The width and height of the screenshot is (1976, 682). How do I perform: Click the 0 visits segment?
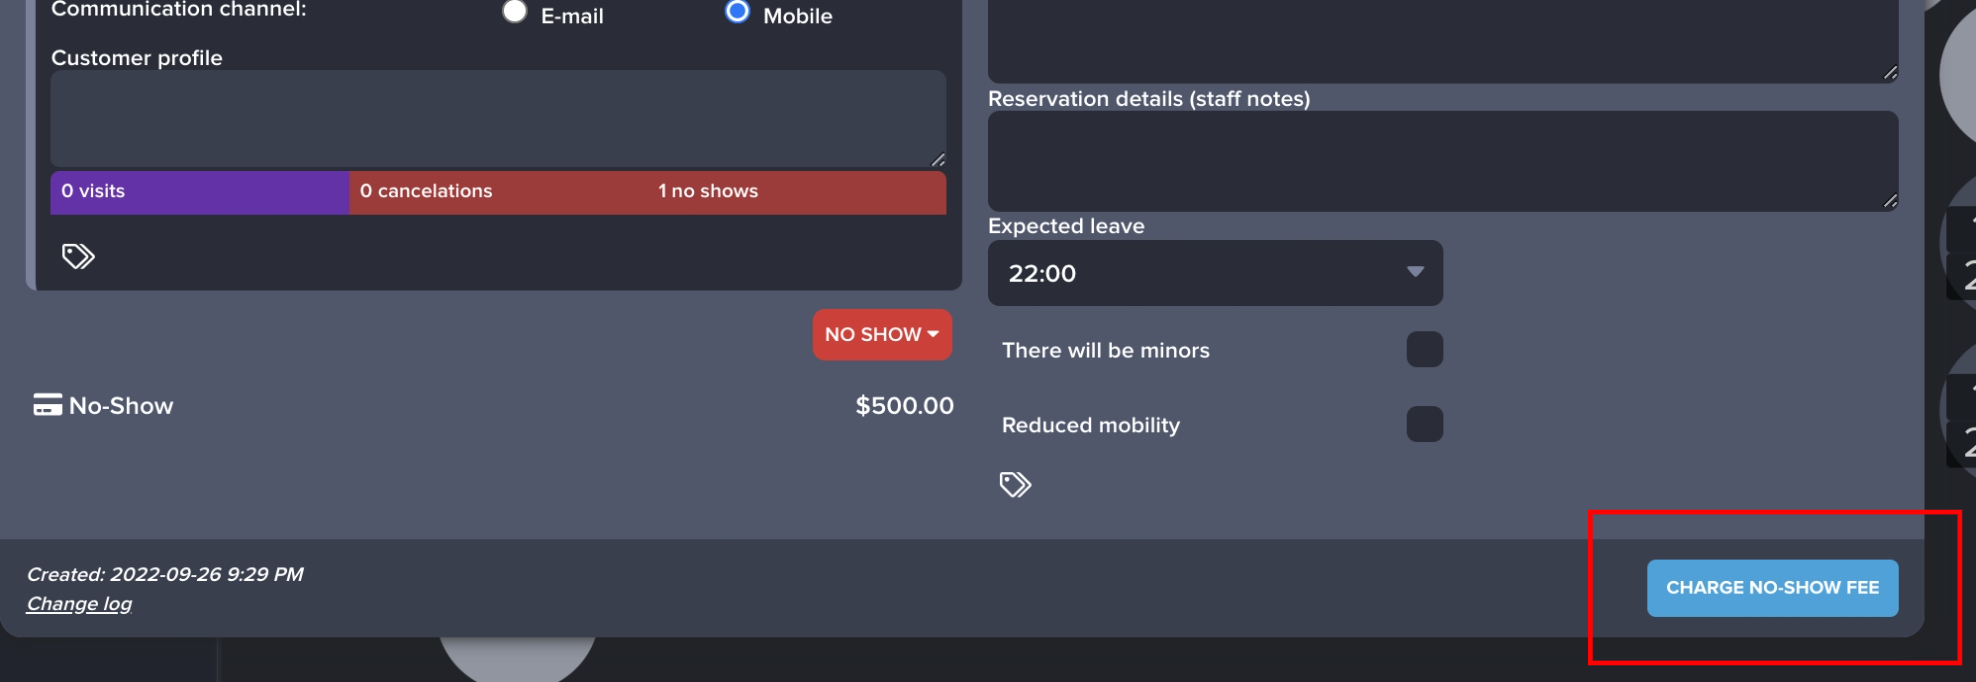[199, 192]
